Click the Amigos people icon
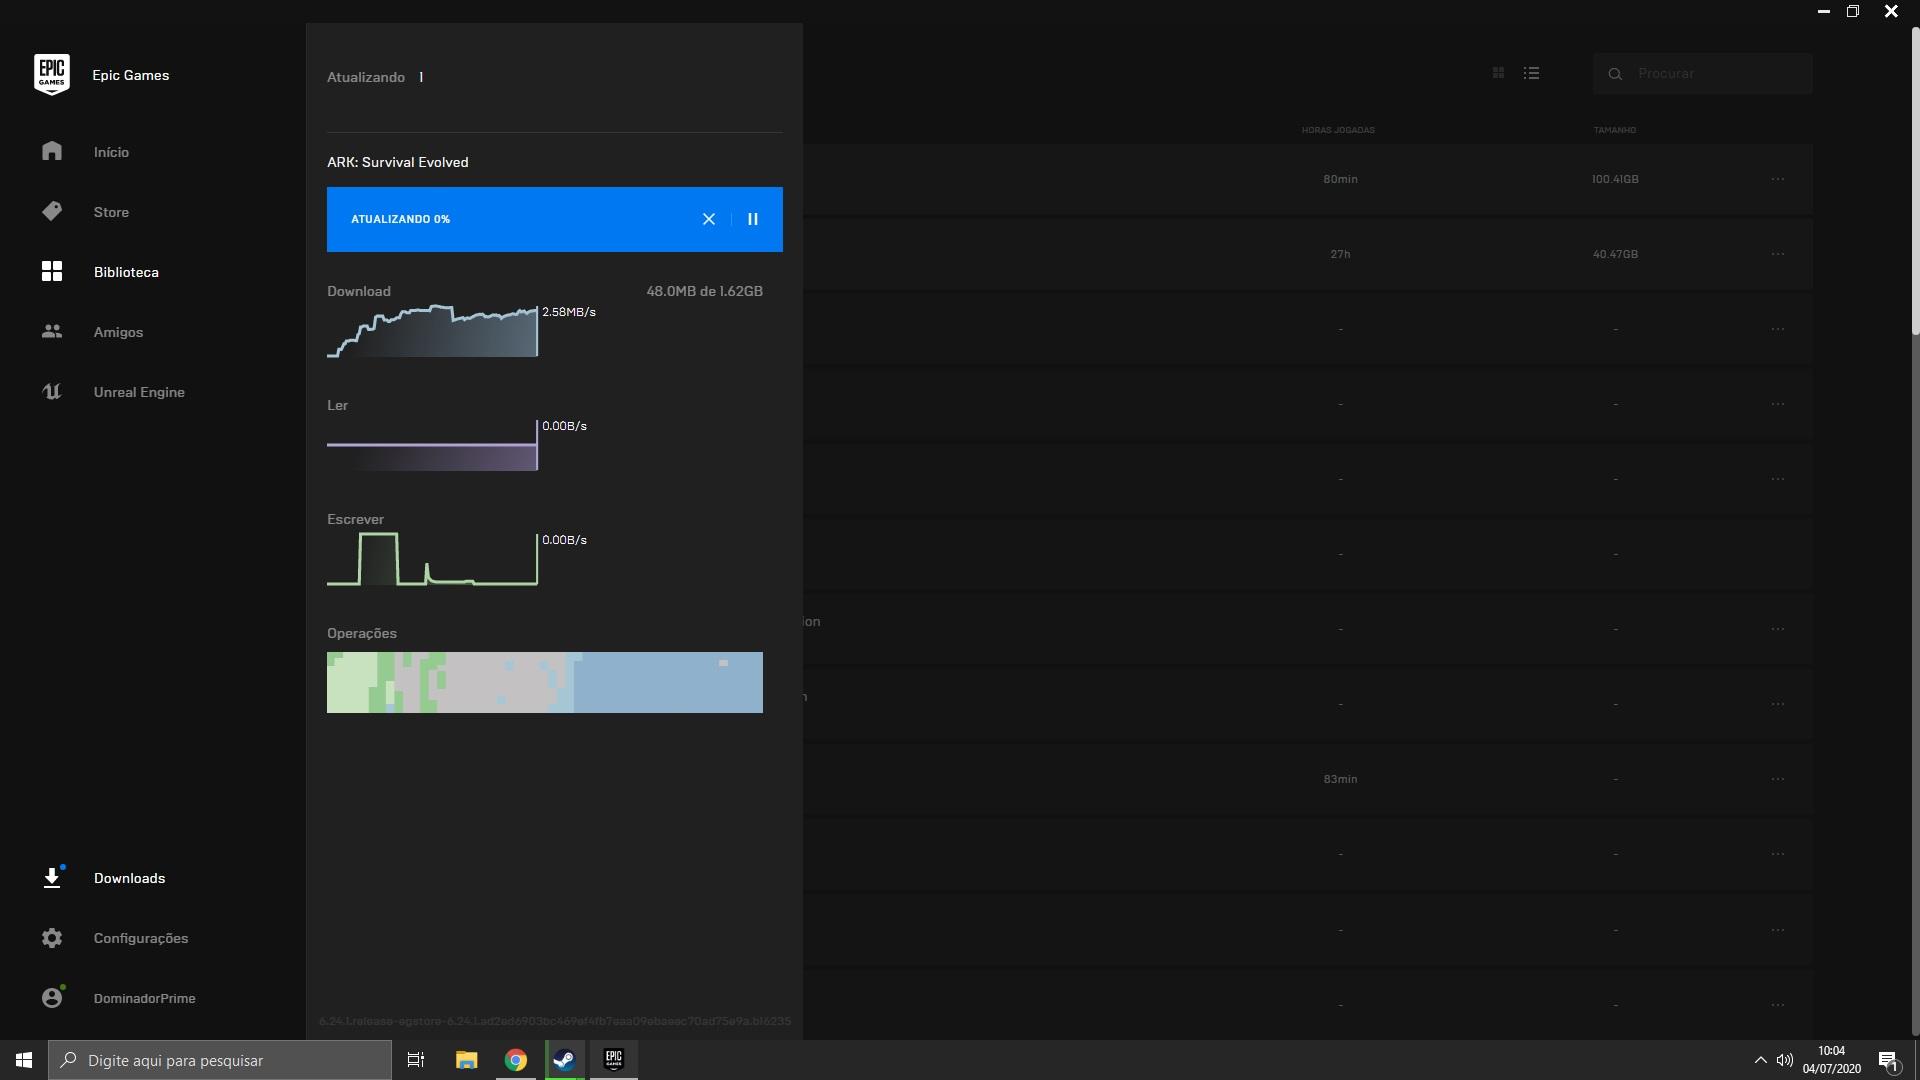 [x=52, y=331]
